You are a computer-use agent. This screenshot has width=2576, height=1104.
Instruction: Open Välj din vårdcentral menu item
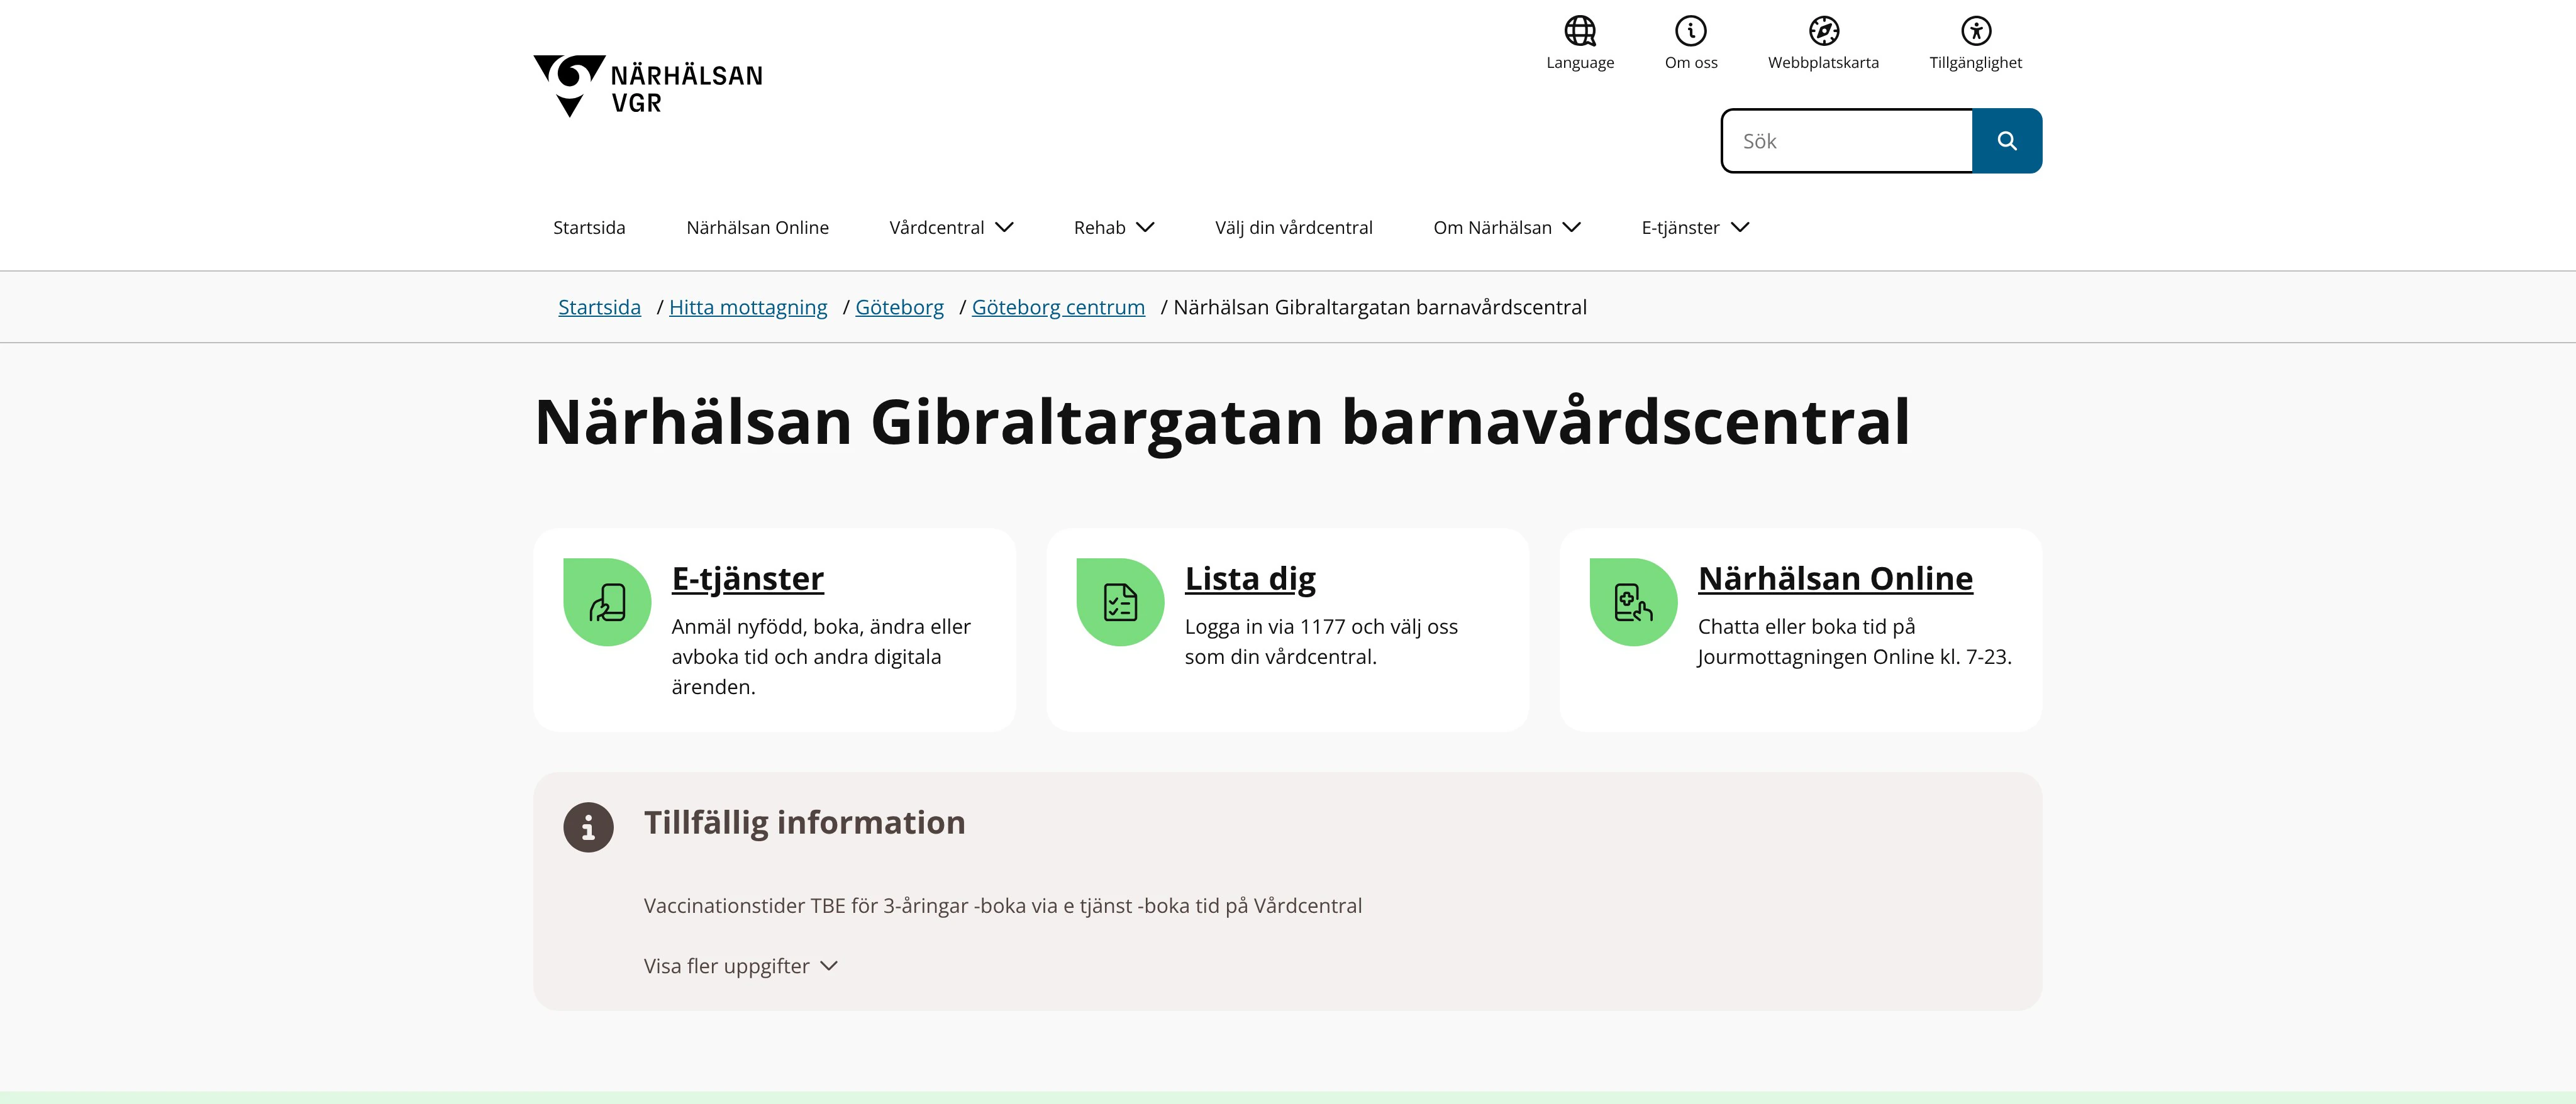pos(1293,228)
